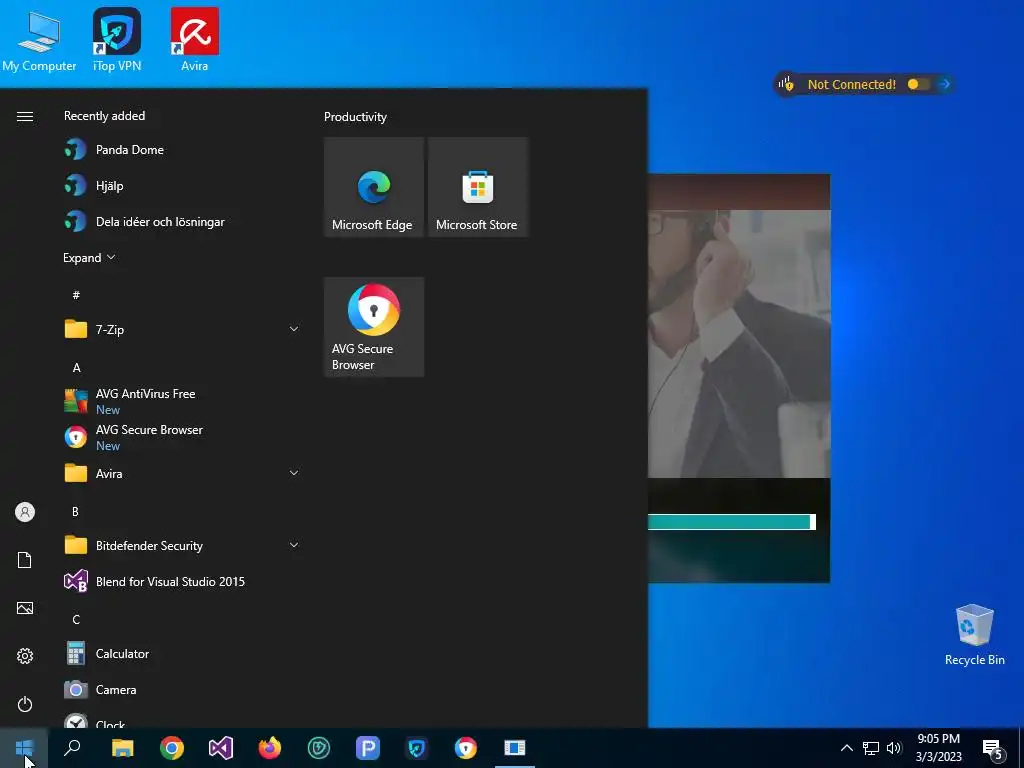Click the network icon in system tray

pyautogui.click(x=871, y=748)
